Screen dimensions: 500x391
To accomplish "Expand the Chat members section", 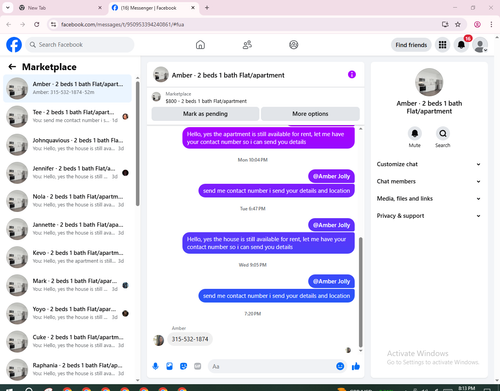I will point(429,181).
